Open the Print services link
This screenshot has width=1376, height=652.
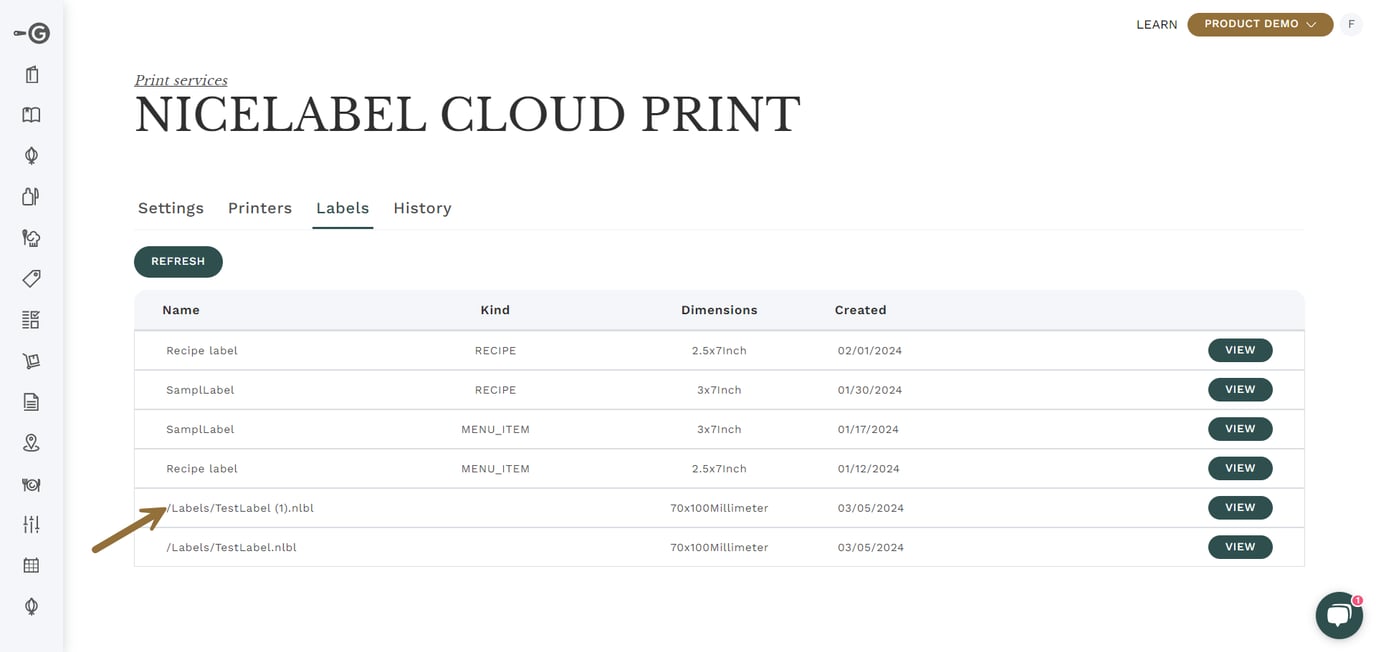[x=181, y=80]
